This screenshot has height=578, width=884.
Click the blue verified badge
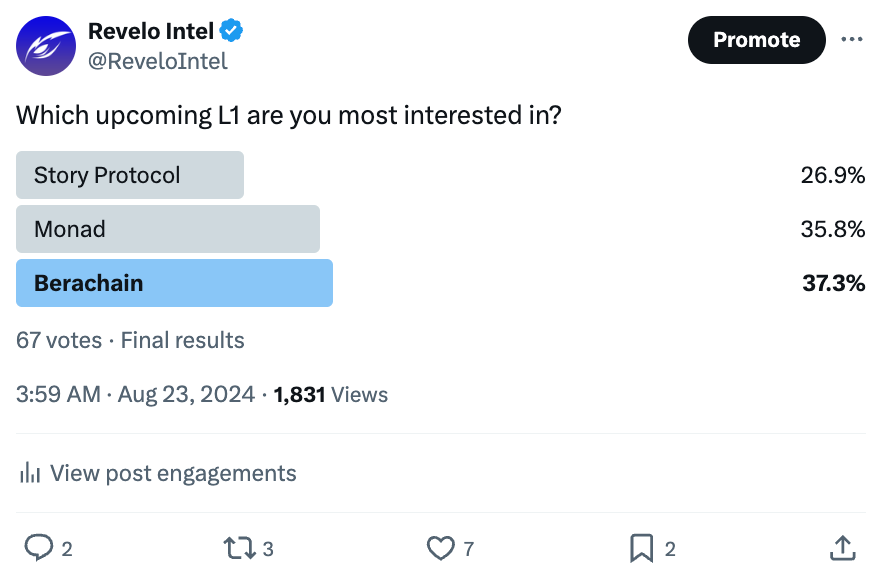click(x=231, y=30)
